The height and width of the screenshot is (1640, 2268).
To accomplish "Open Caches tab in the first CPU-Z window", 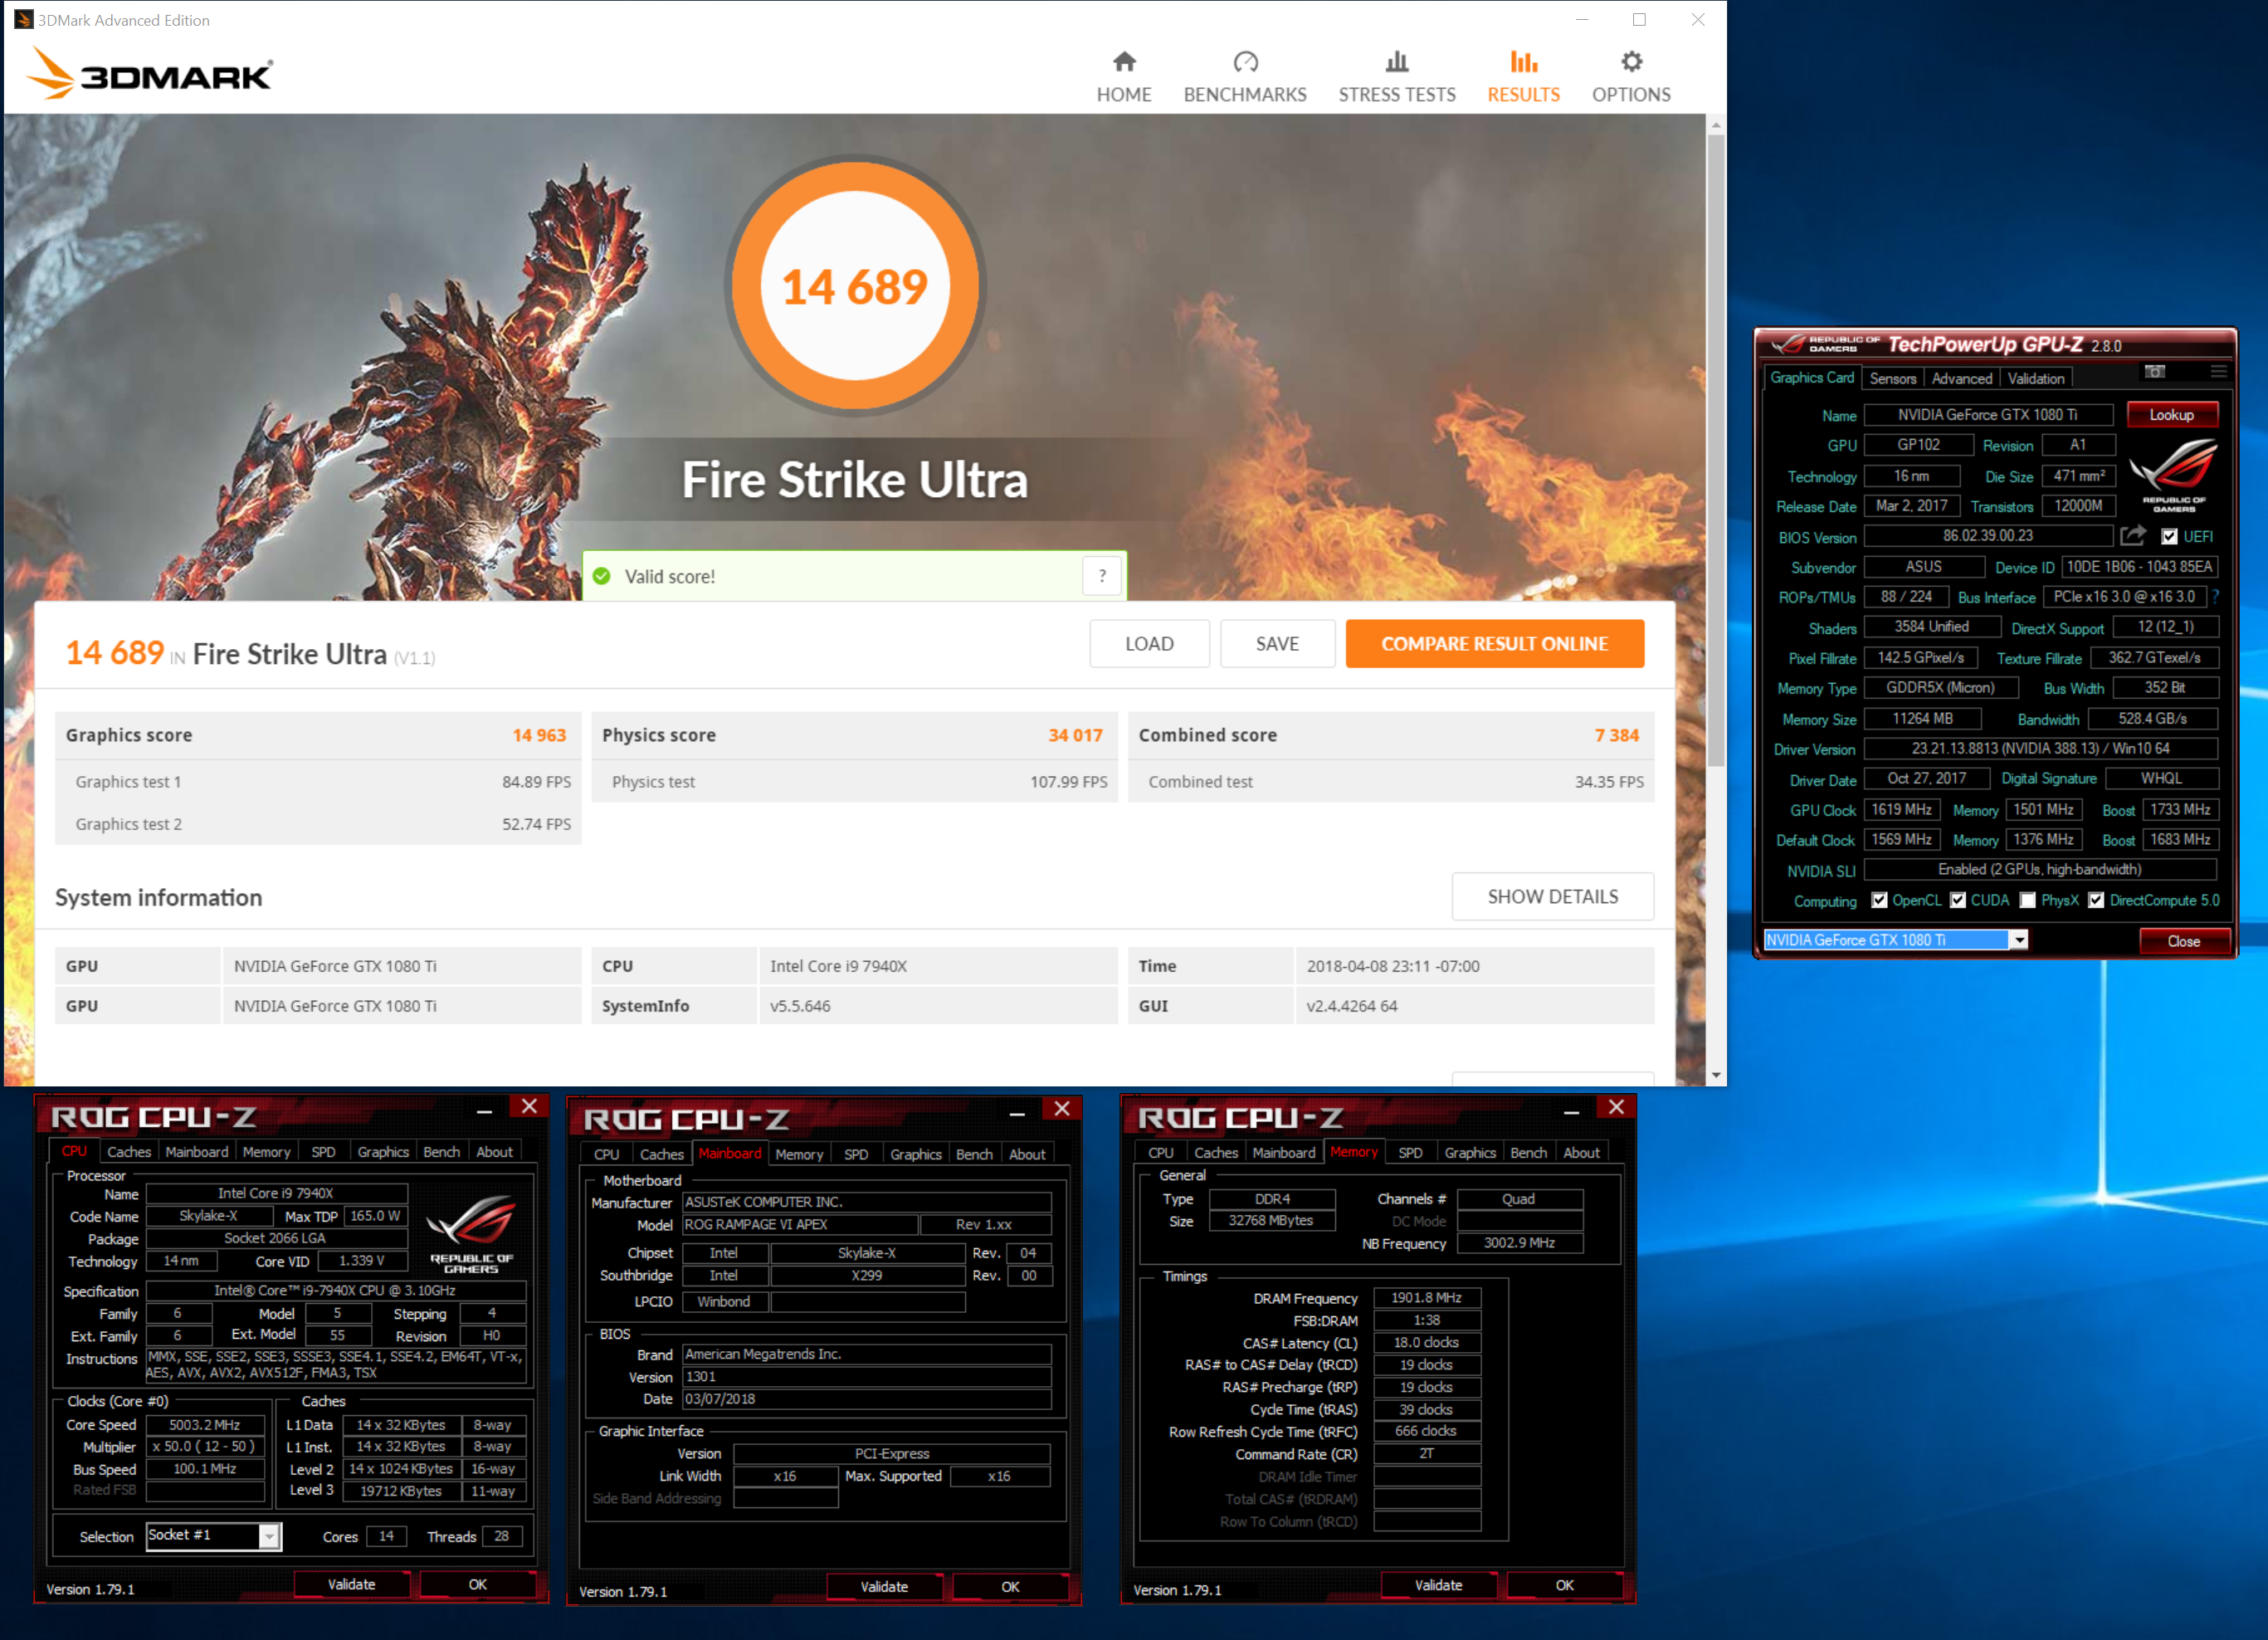I will pos(129,1151).
